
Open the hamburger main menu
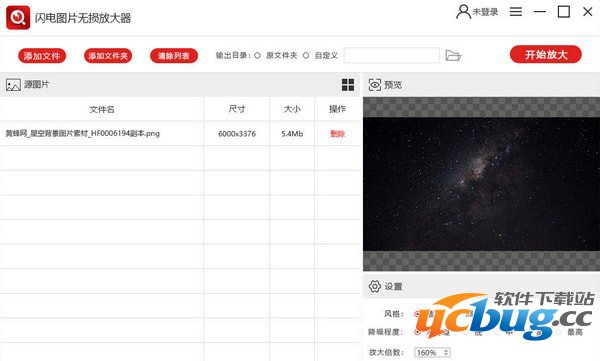tap(516, 12)
